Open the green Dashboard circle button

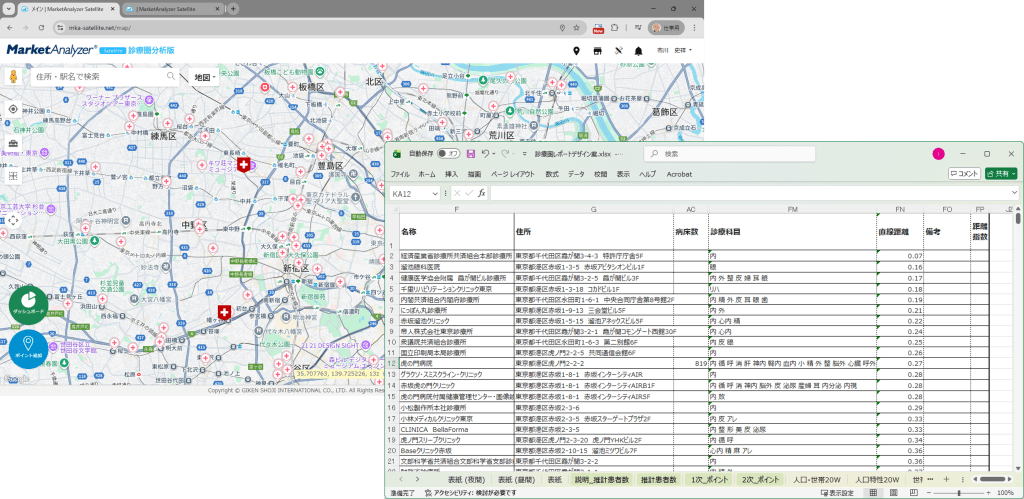pos(28,306)
